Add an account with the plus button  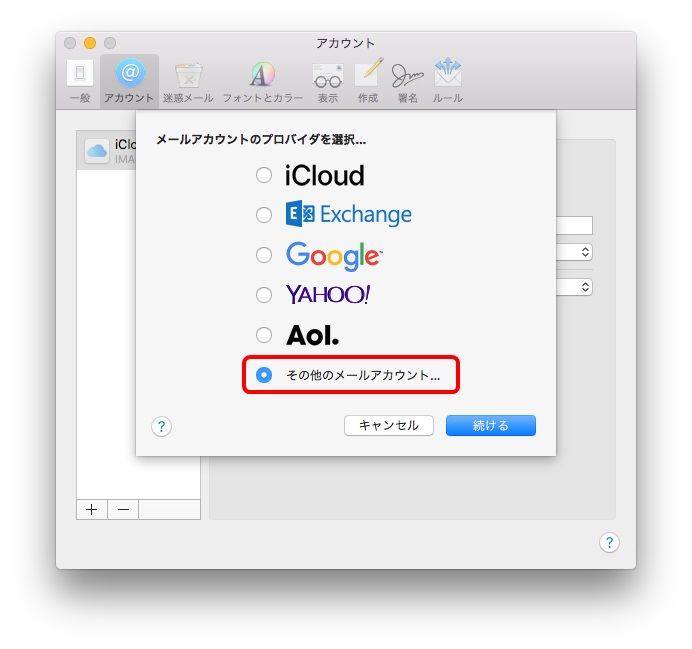pyautogui.click(x=92, y=510)
